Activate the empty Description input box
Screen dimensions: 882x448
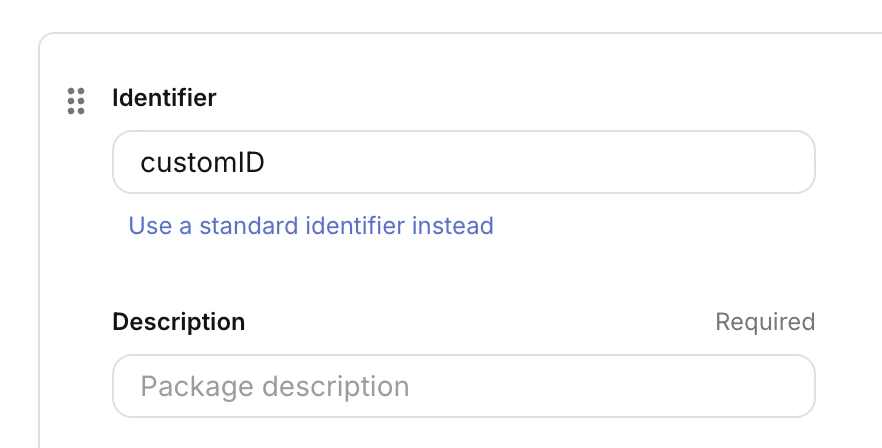click(464, 386)
